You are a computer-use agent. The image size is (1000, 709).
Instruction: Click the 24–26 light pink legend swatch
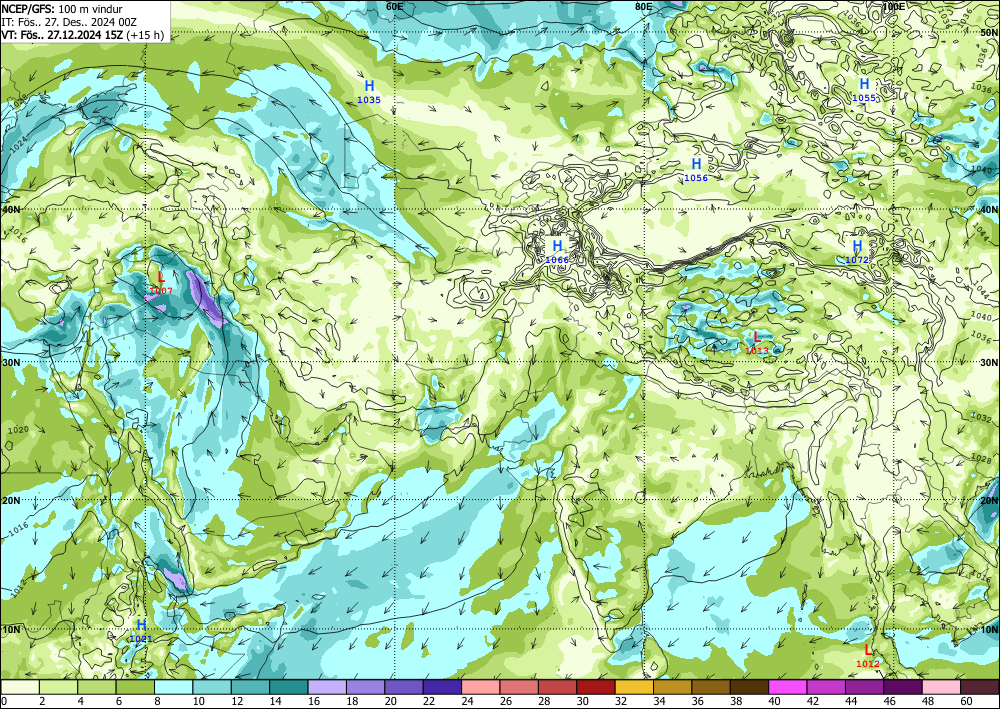click(x=480, y=687)
